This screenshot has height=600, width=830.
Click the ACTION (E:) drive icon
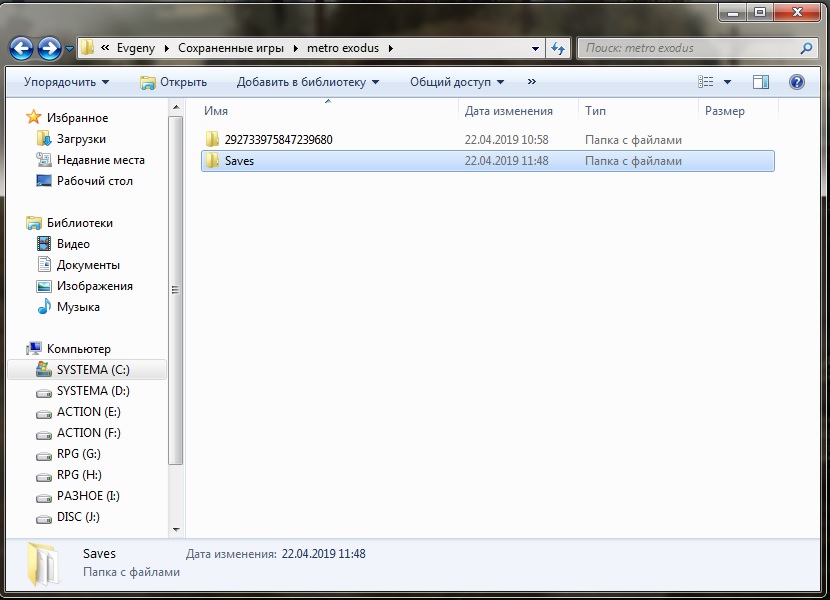coord(44,414)
